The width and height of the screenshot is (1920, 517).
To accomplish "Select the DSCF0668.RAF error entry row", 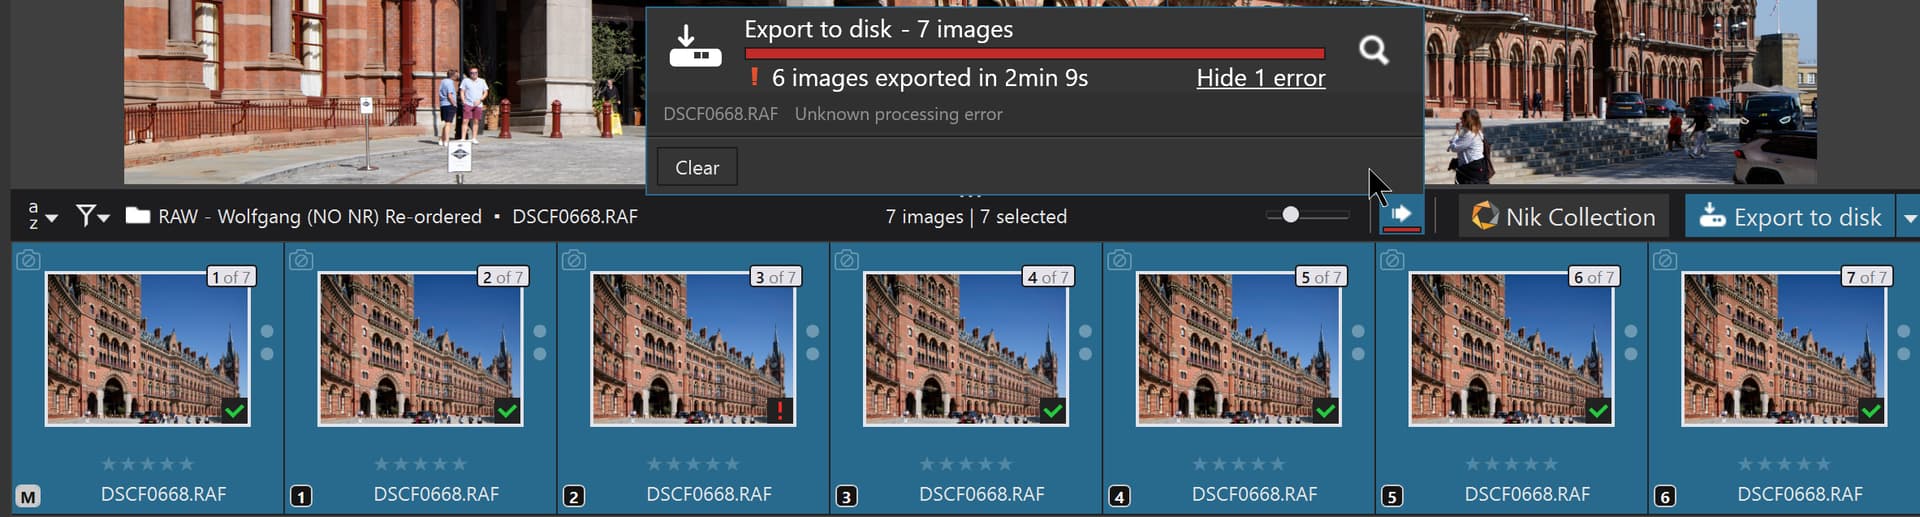I will [x=832, y=114].
